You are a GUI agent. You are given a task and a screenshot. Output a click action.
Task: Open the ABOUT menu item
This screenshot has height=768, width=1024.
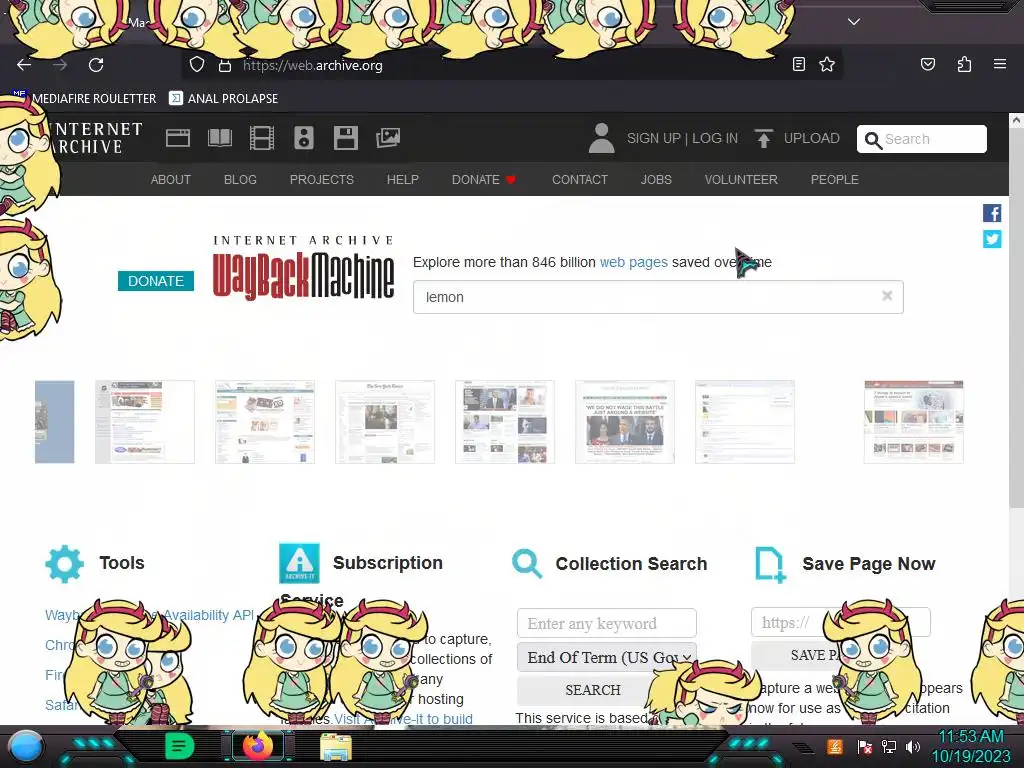(171, 180)
